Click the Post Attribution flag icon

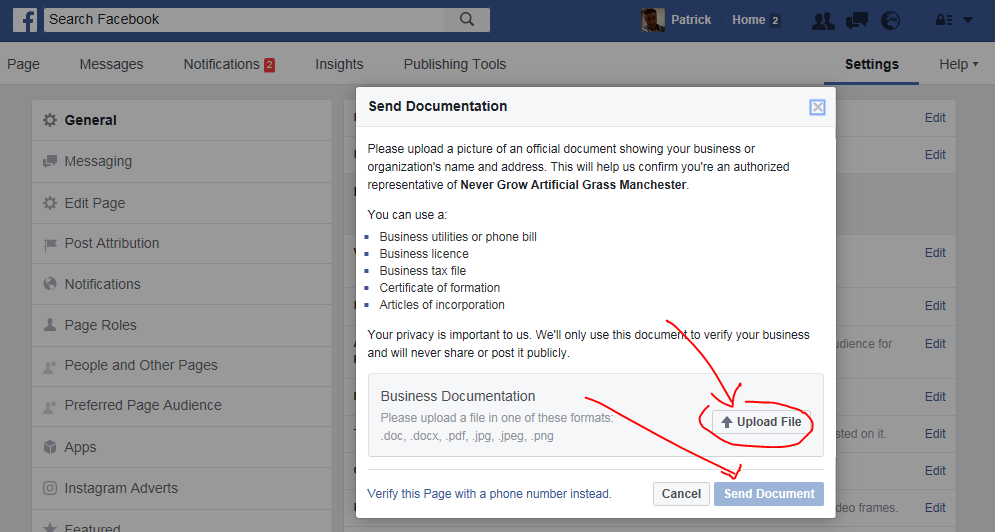pyautogui.click(x=49, y=244)
